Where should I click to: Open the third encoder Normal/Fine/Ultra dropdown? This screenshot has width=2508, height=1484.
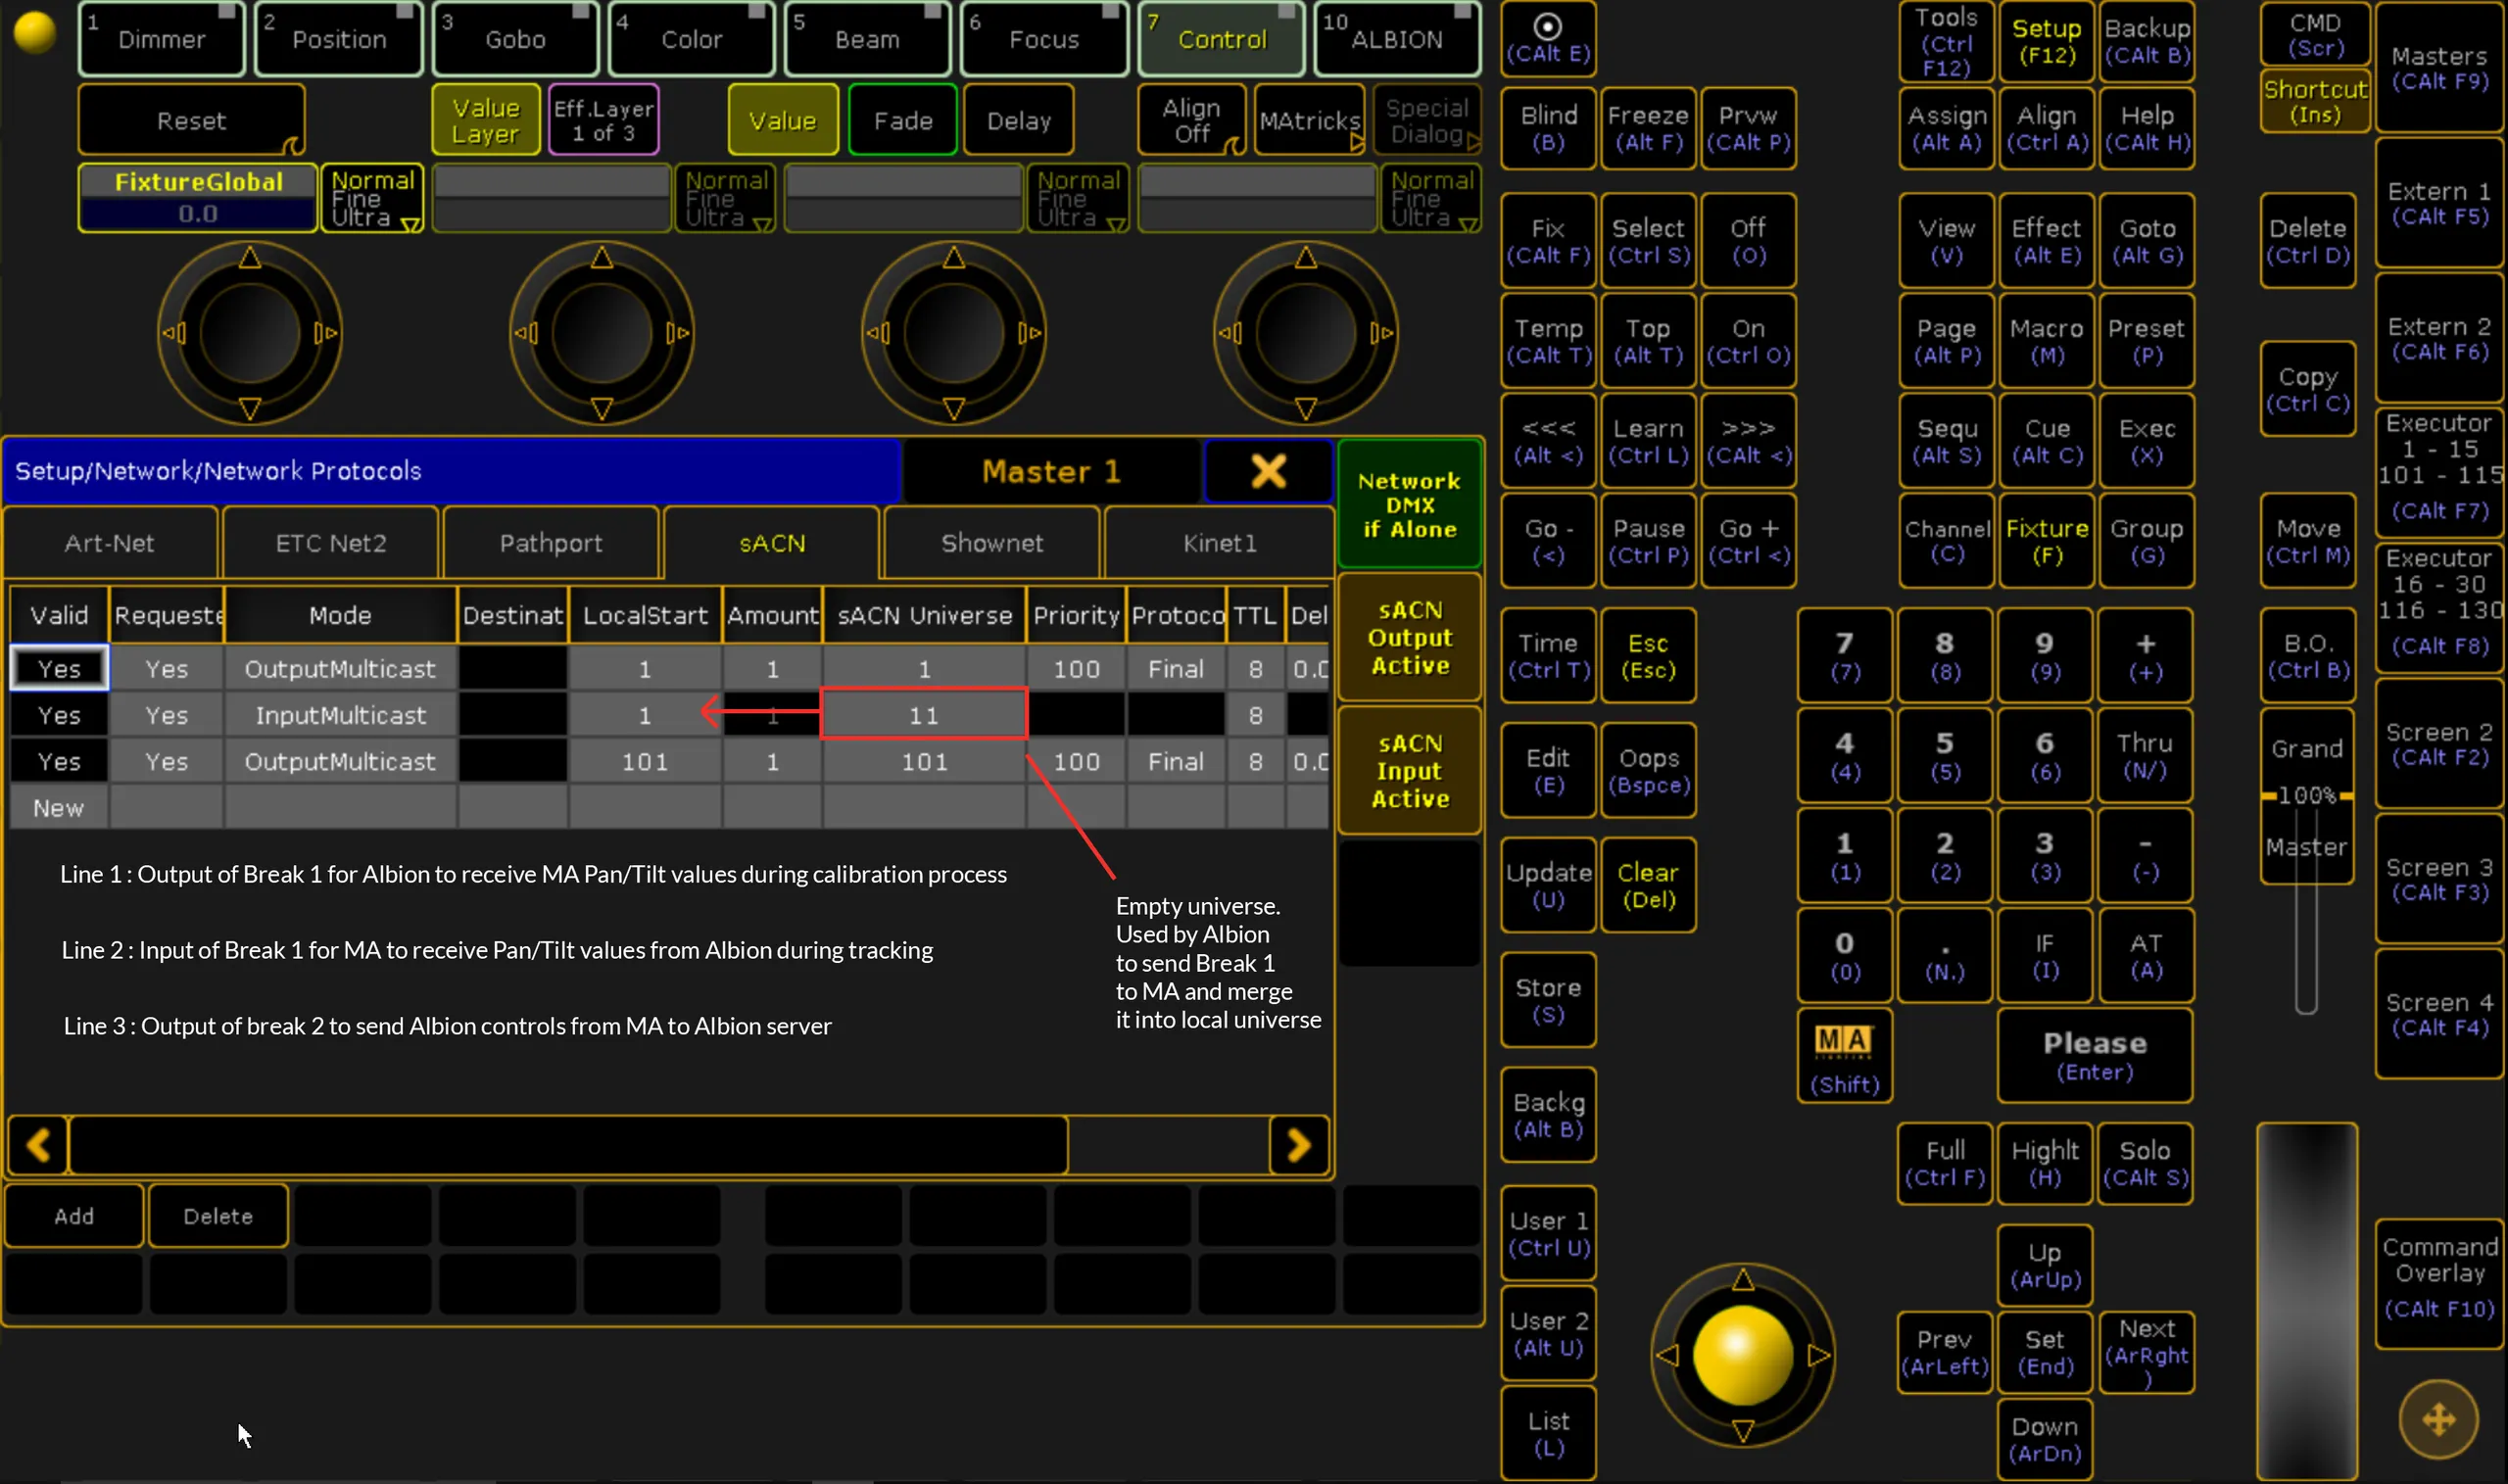click(1078, 198)
